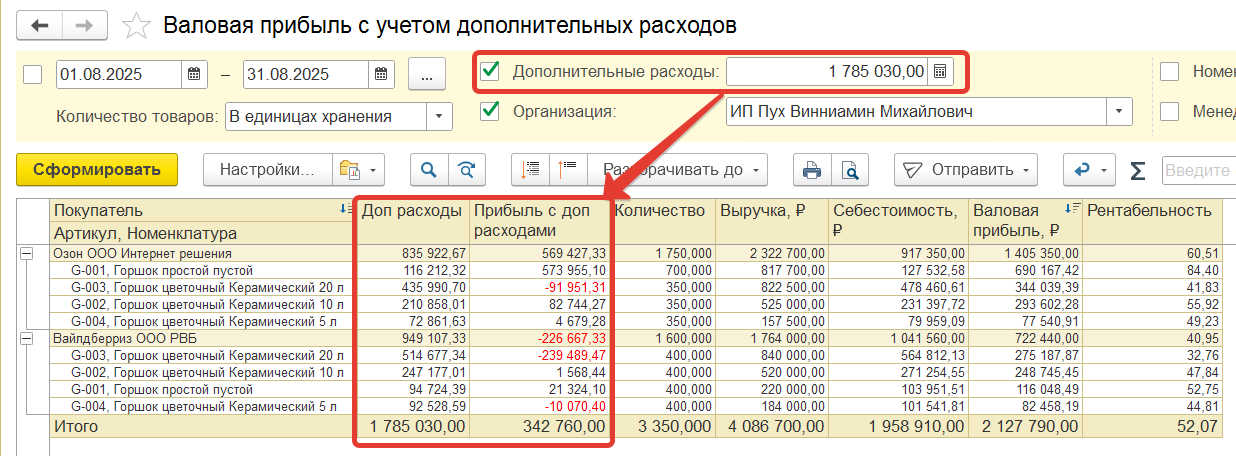Open the Отправить dropdown button
The image size is (1236, 456).
966,169
